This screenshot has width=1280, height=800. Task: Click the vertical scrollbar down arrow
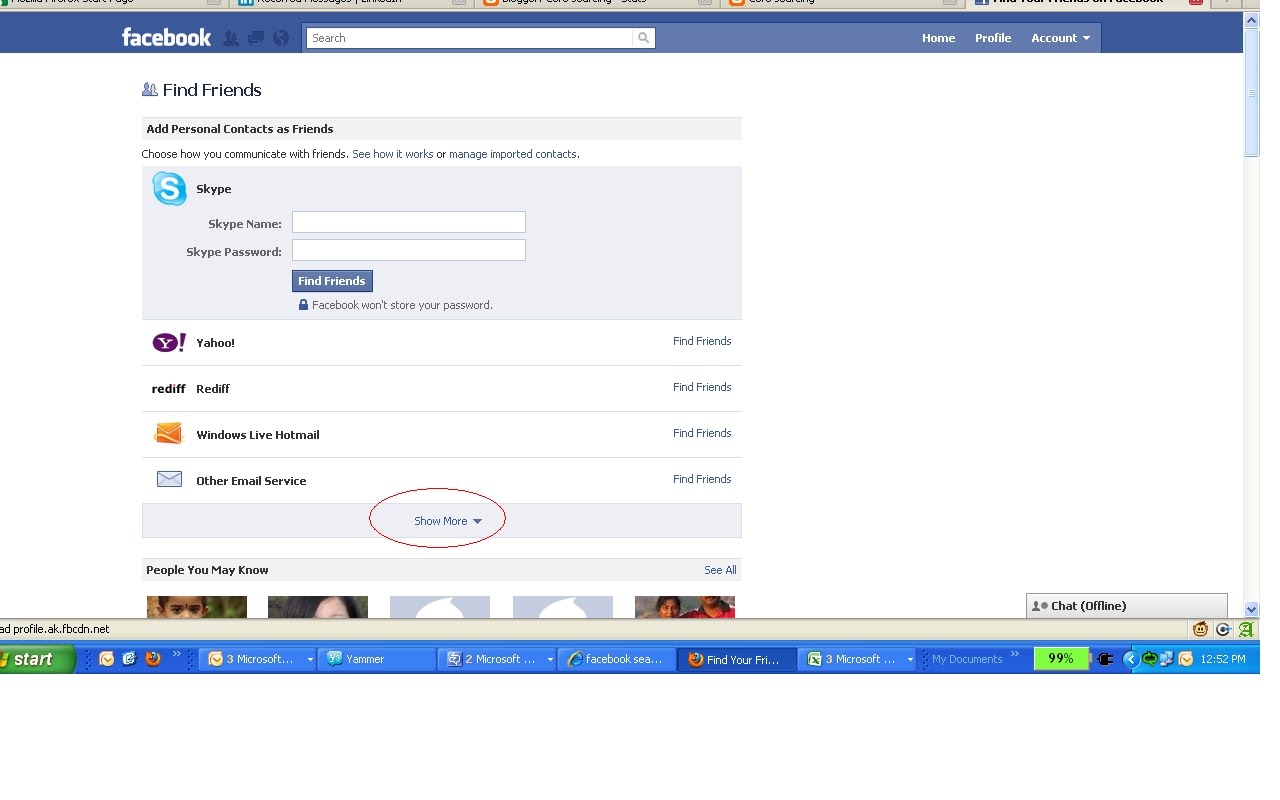pos(1252,609)
